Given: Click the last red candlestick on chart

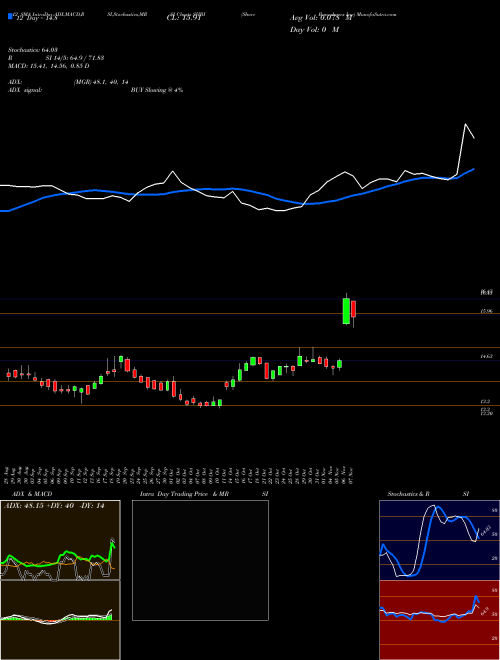Looking at the screenshot, I should [354, 309].
